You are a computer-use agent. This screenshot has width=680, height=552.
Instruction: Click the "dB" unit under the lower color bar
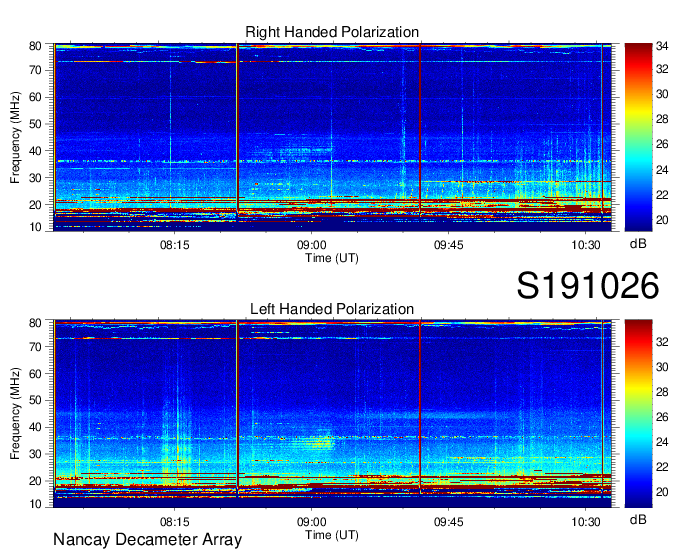(x=638, y=520)
